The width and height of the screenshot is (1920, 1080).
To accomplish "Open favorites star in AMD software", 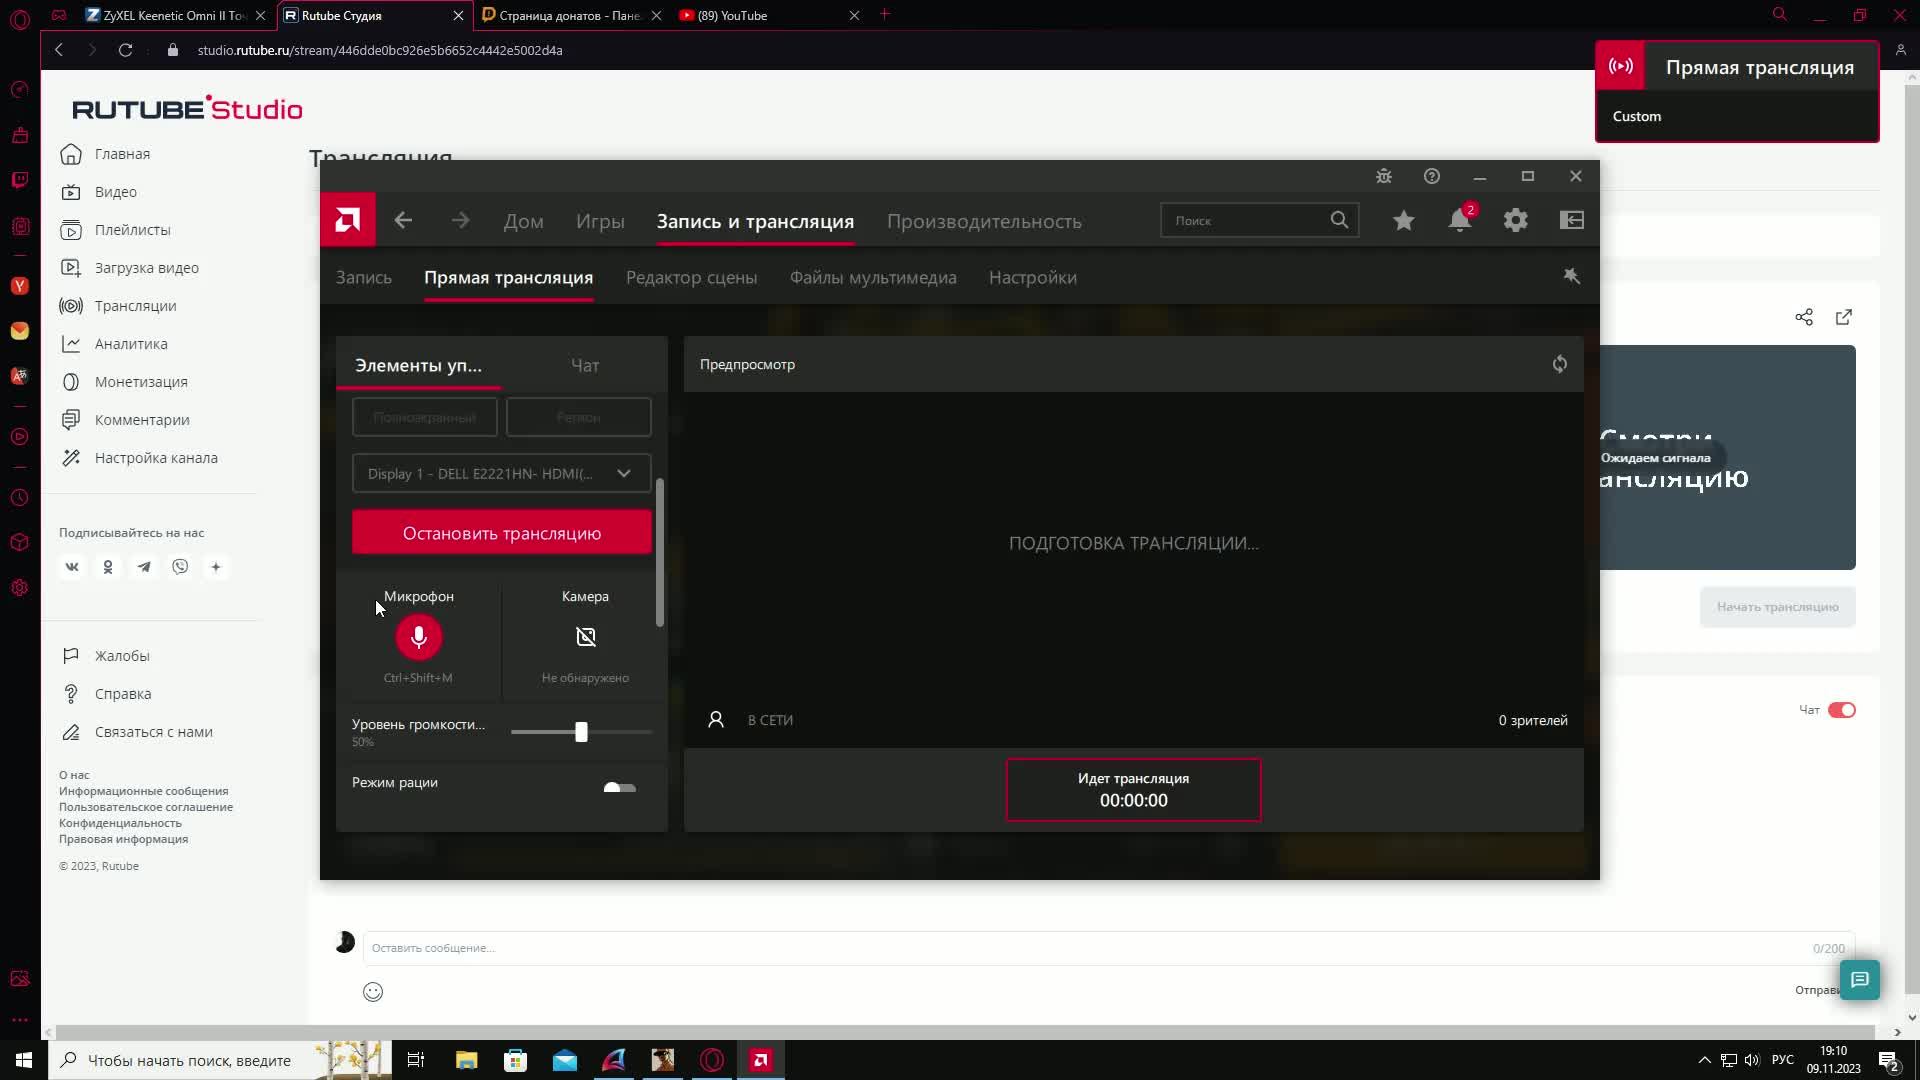I will point(1403,221).
